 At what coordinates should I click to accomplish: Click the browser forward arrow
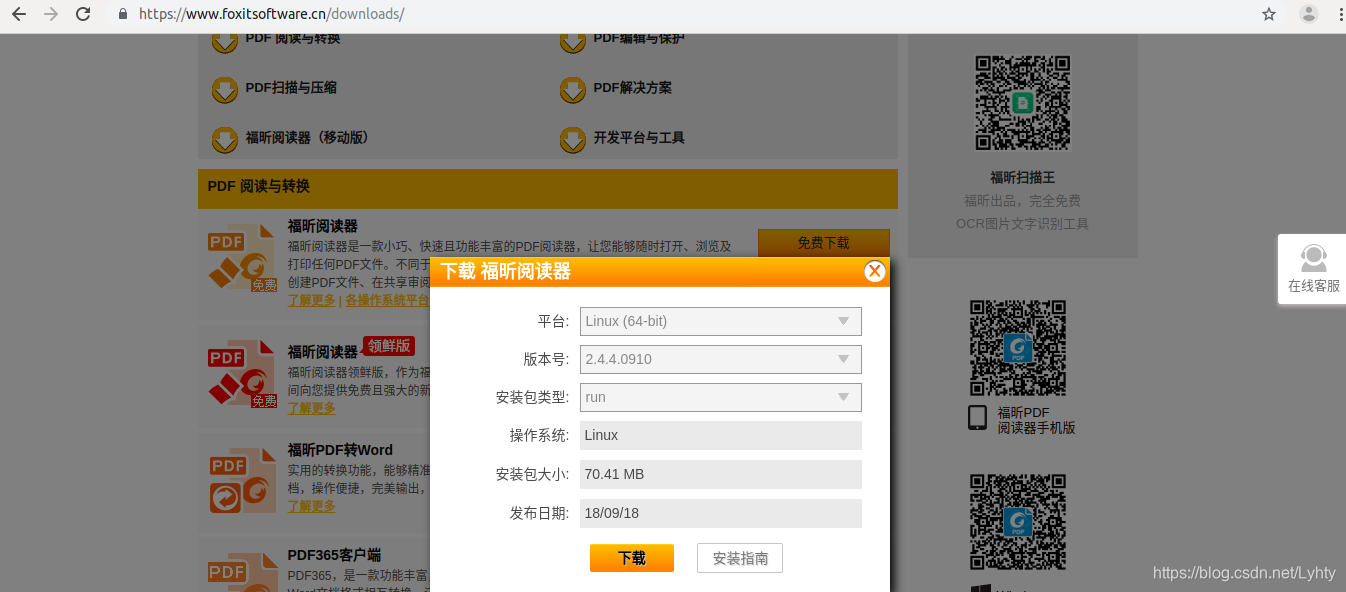pos(51,14)
